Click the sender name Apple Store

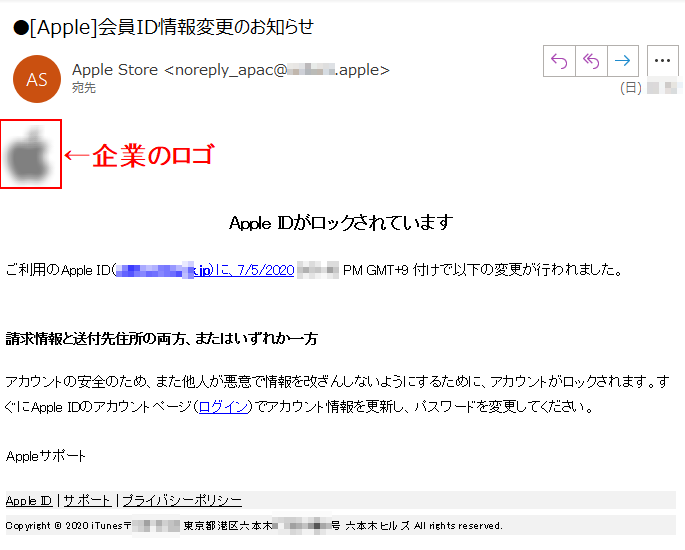click(x=115, y=70)
